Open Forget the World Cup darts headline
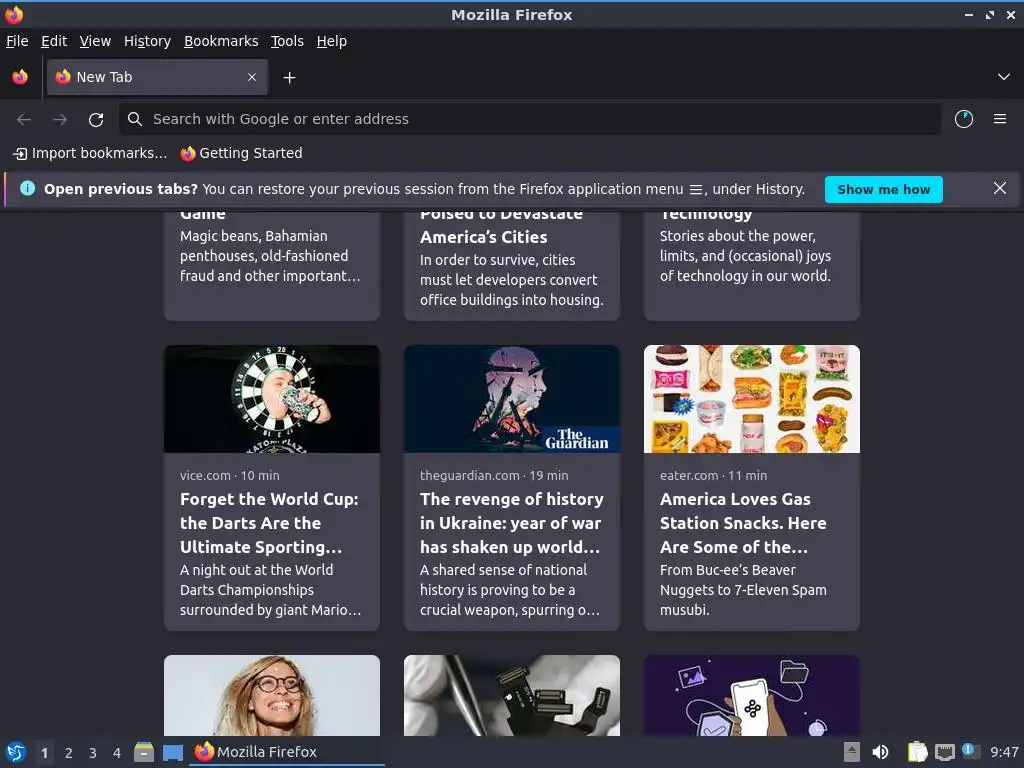 click(269, 523)
